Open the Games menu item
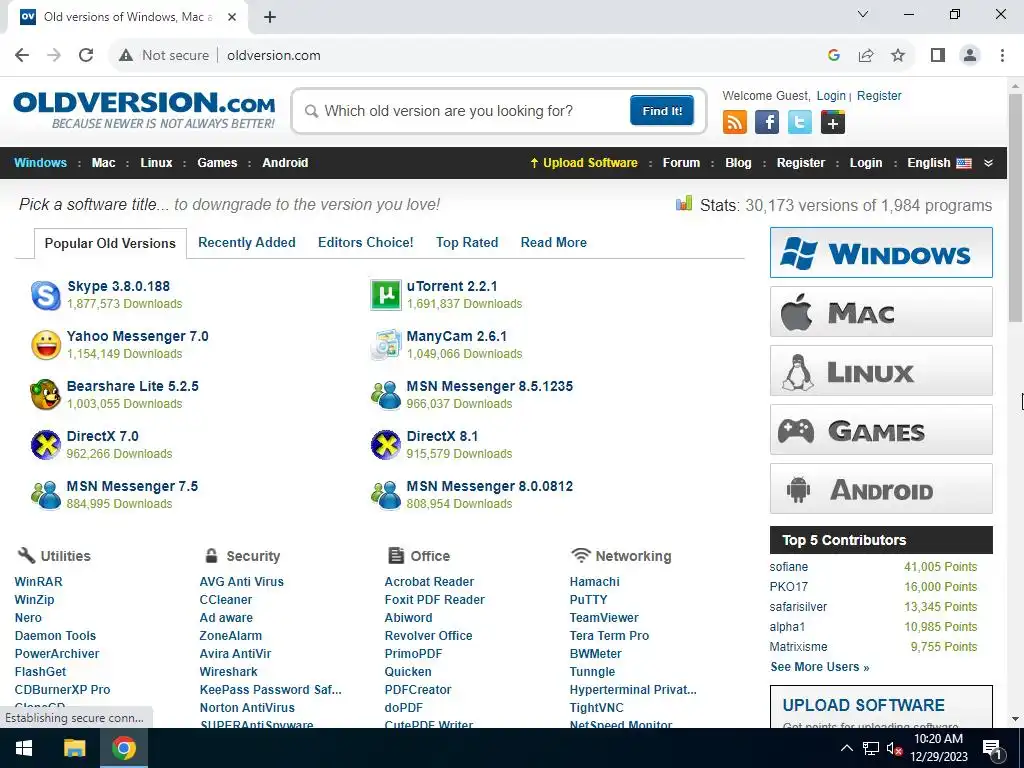This screenshot has width=1024, height=768. click(217, 163)
